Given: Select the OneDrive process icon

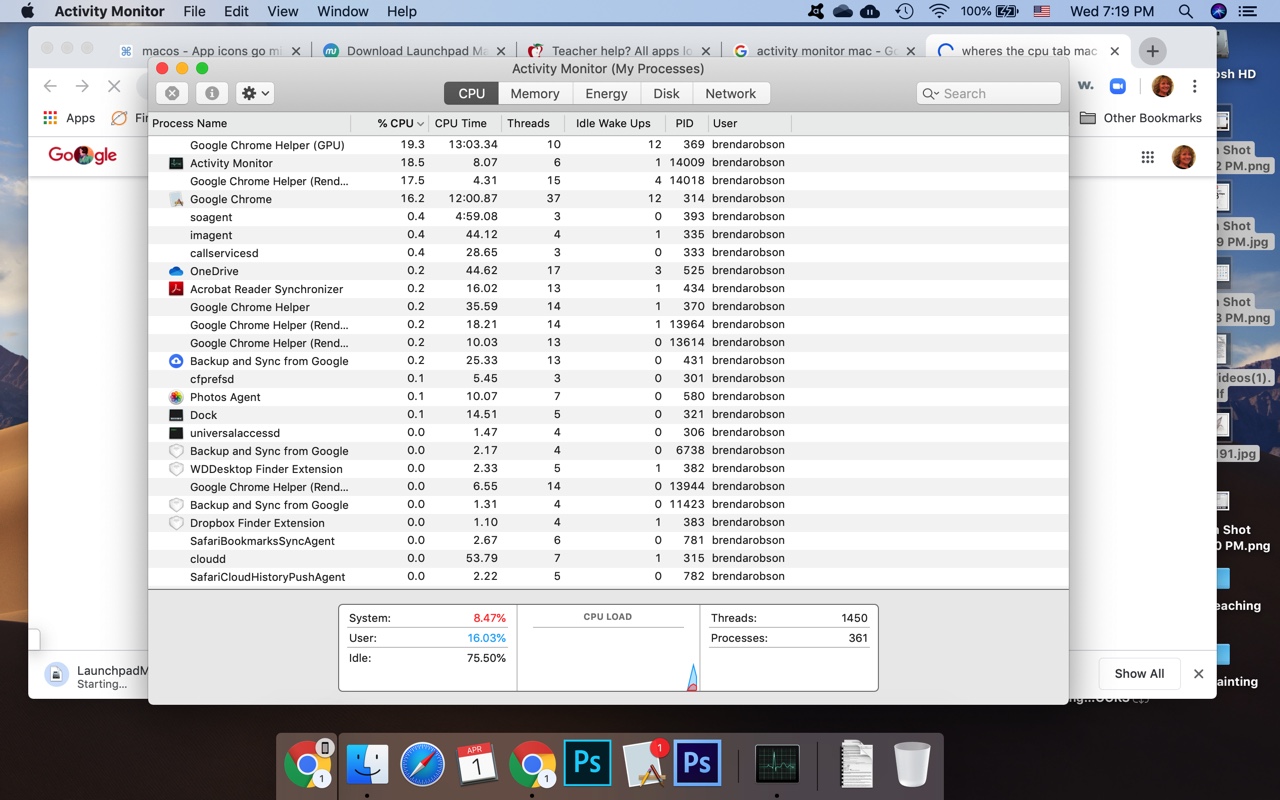Looking at the screenshot, I should pyautogui.click(x=176, y=271).
